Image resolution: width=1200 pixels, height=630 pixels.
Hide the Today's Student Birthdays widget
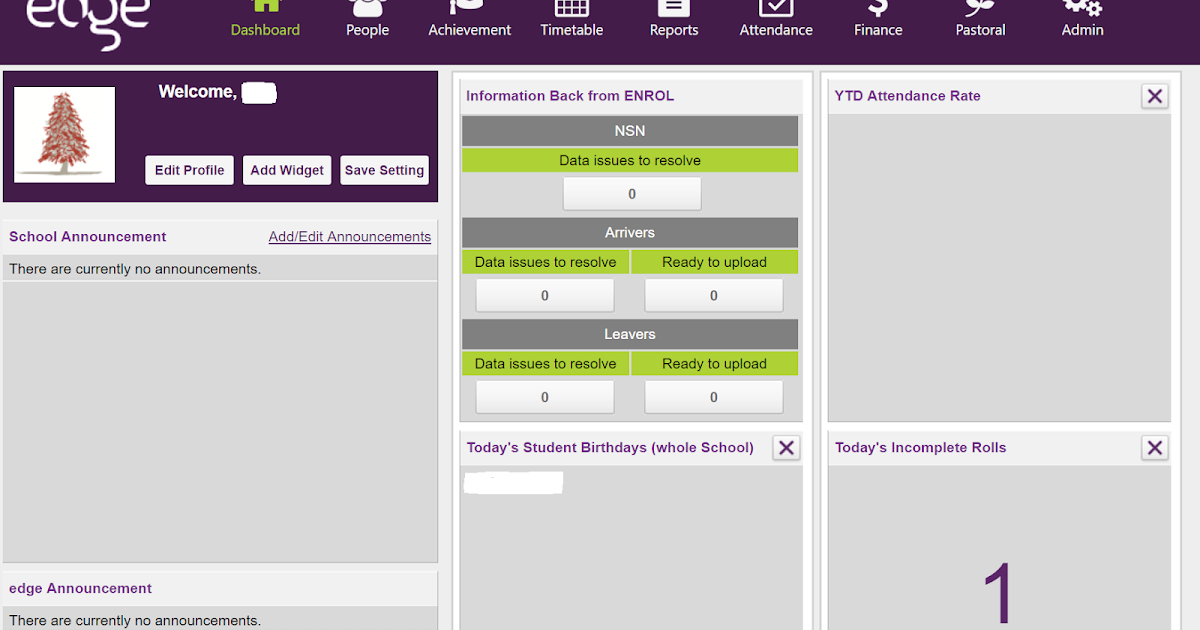tap(786, 448)
